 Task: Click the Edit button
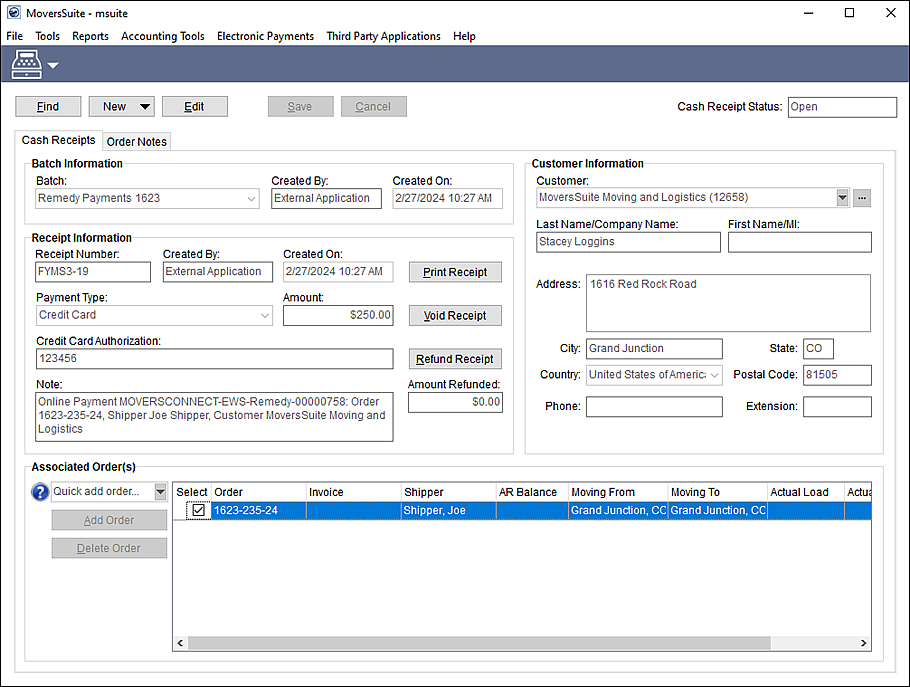click(x=194, y=106)
